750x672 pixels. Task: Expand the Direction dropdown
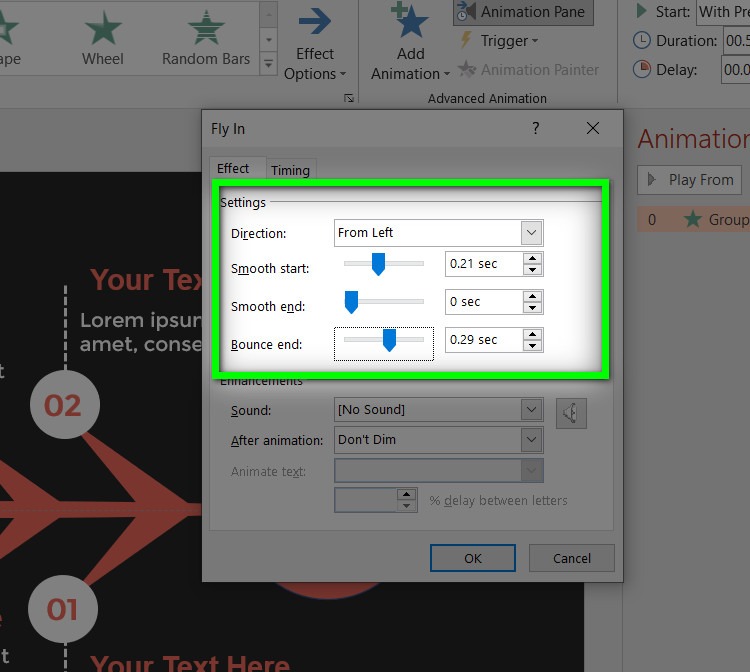coord(531,233)
